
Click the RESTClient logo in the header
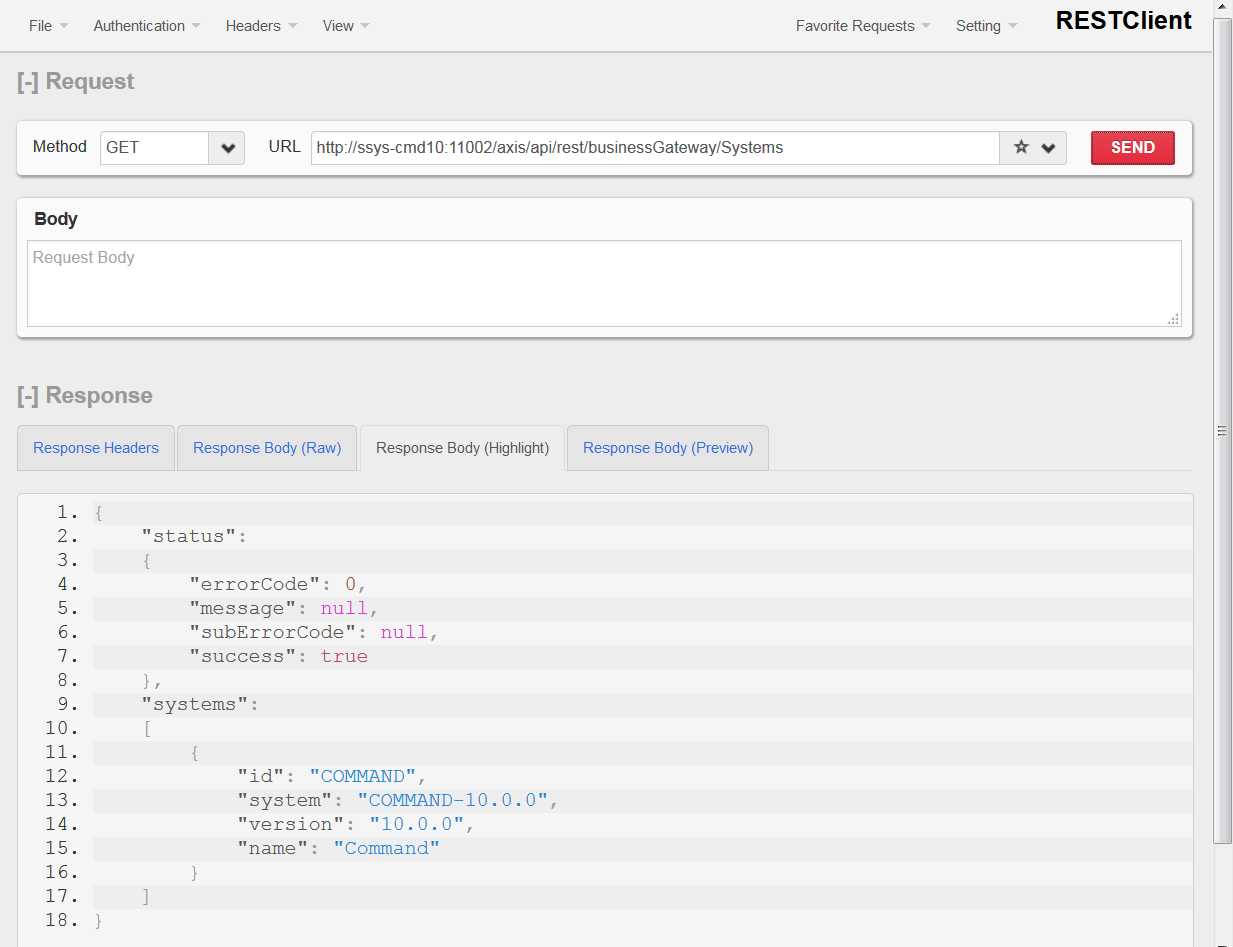[x=1122, y=20]
